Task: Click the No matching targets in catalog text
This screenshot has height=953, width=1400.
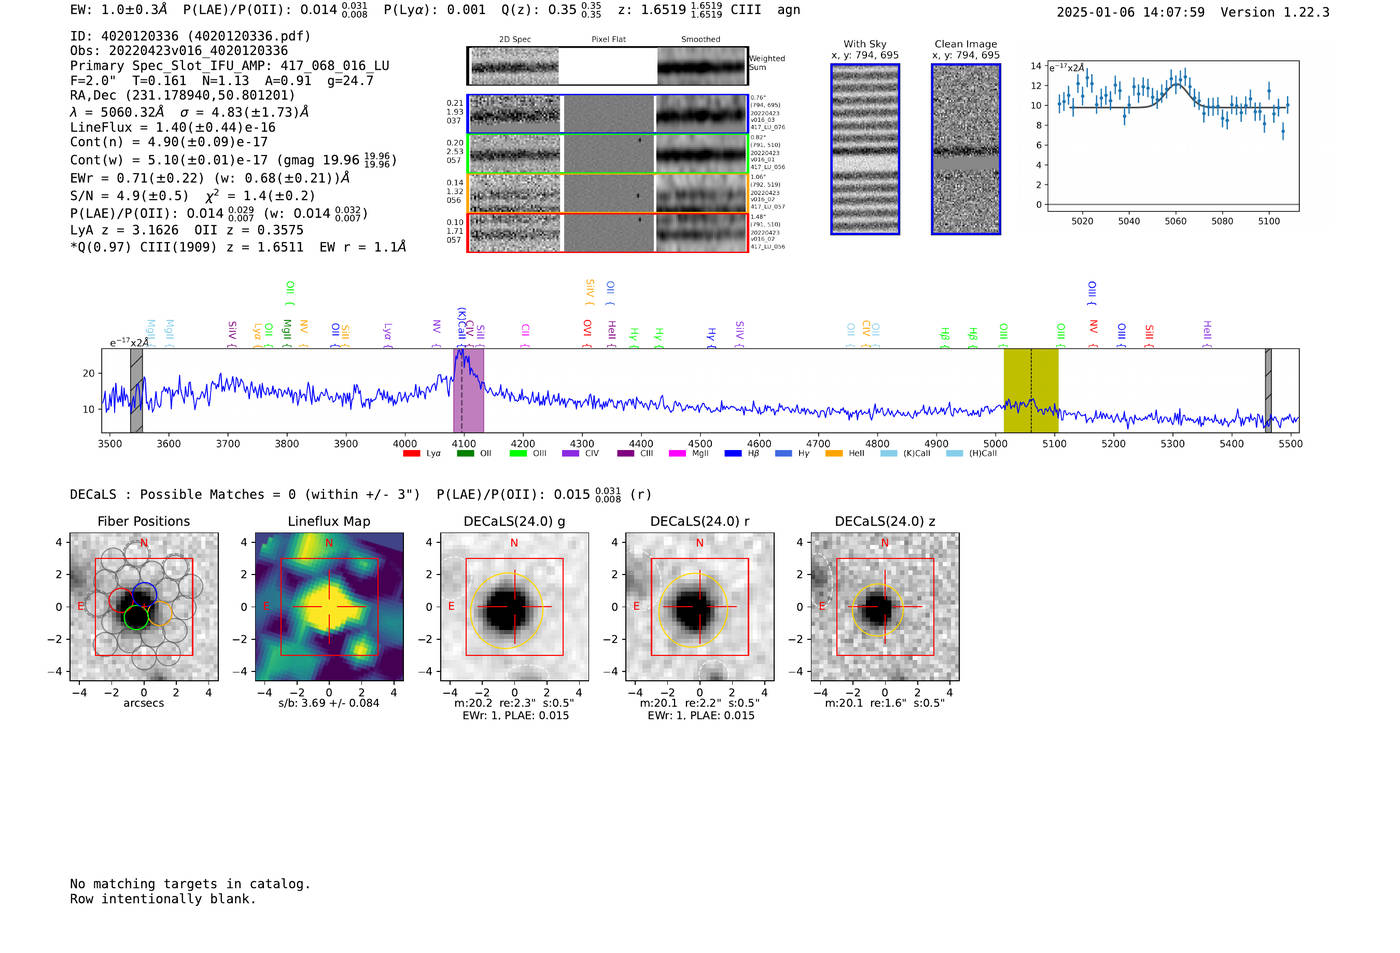Action: click(190, 884)
